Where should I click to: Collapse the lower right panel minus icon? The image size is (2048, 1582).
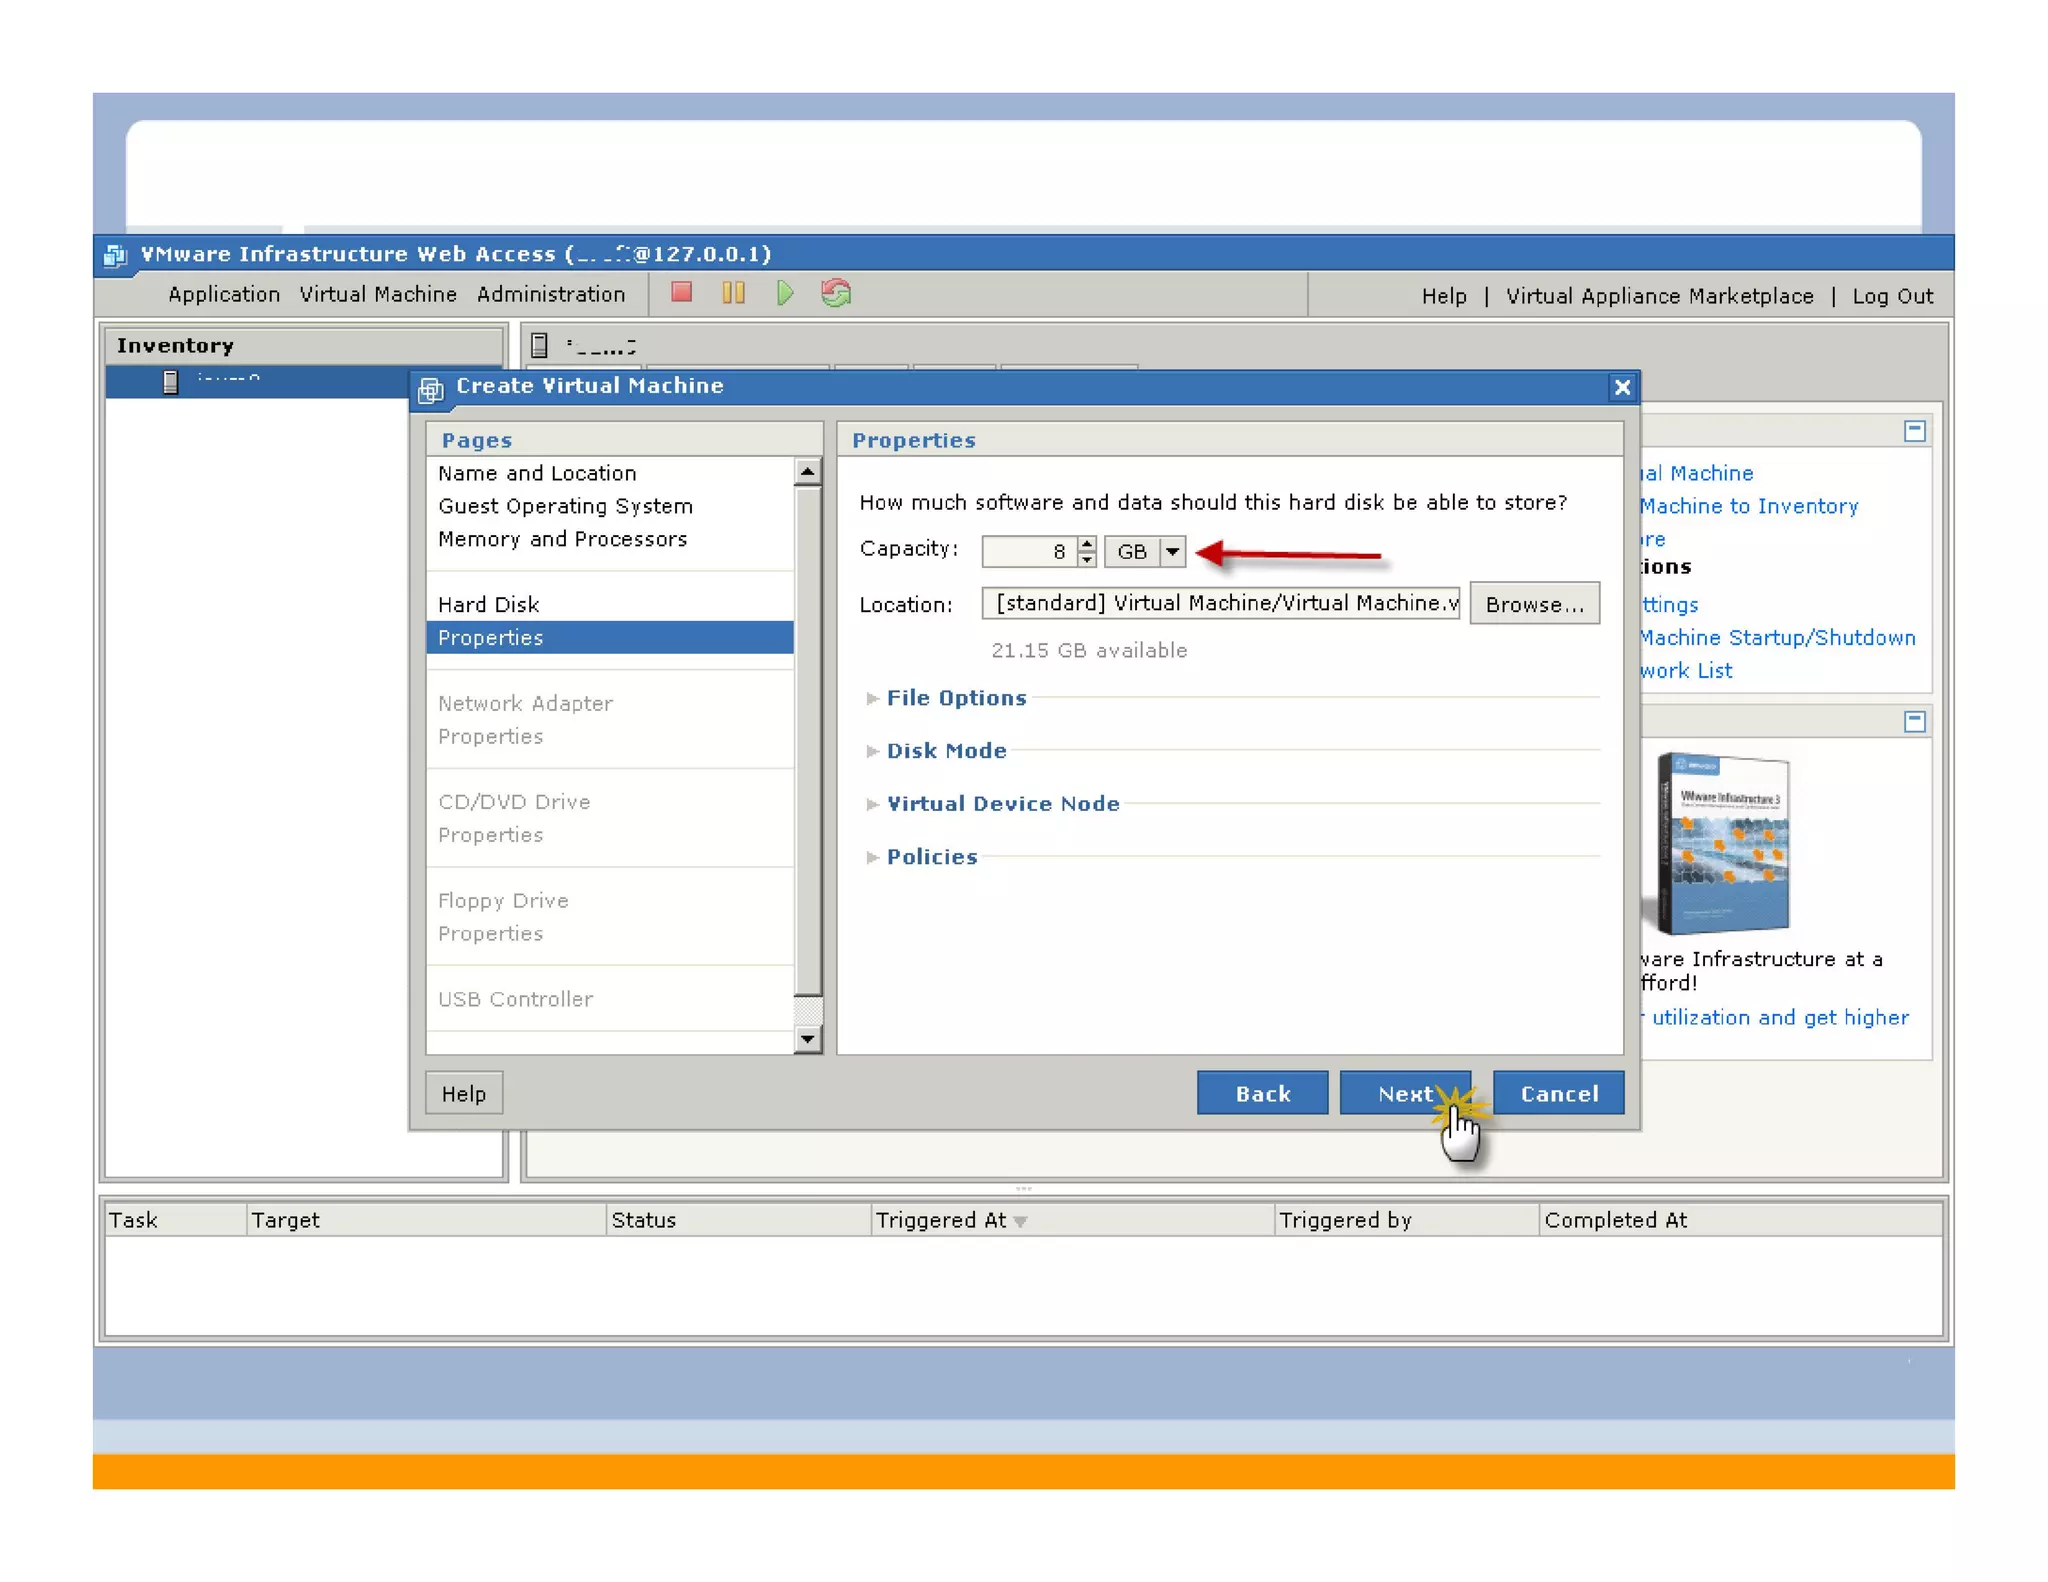(1914, 720)
